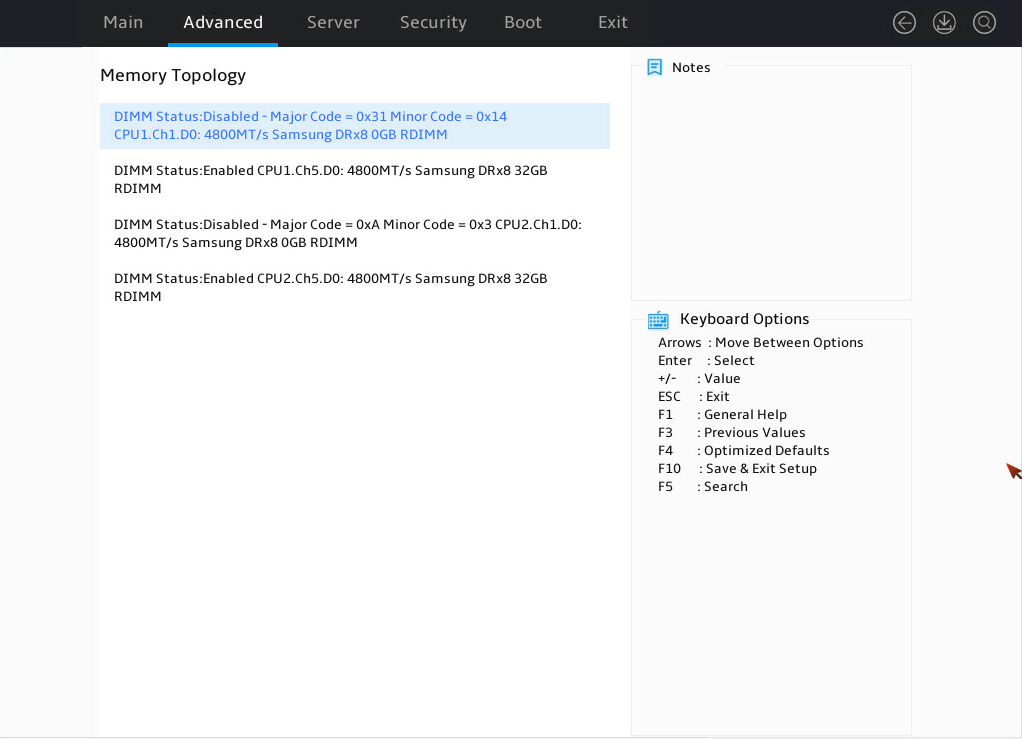The image size is (1022, 739).
Task: Click the Keyboard Options title
Action: click(744, 319)
